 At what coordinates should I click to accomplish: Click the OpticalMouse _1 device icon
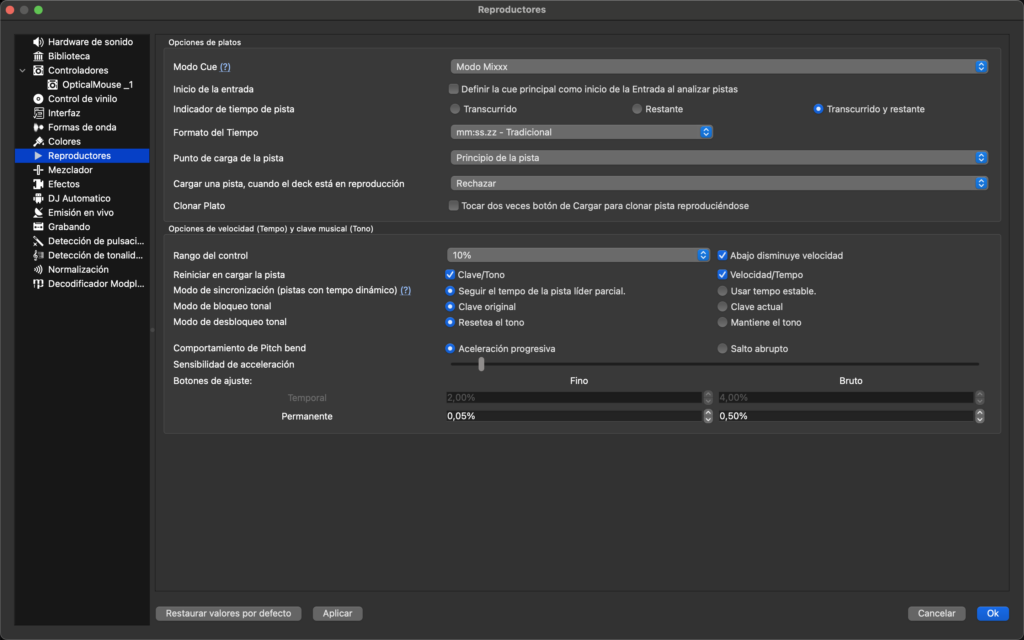point(53,85)
